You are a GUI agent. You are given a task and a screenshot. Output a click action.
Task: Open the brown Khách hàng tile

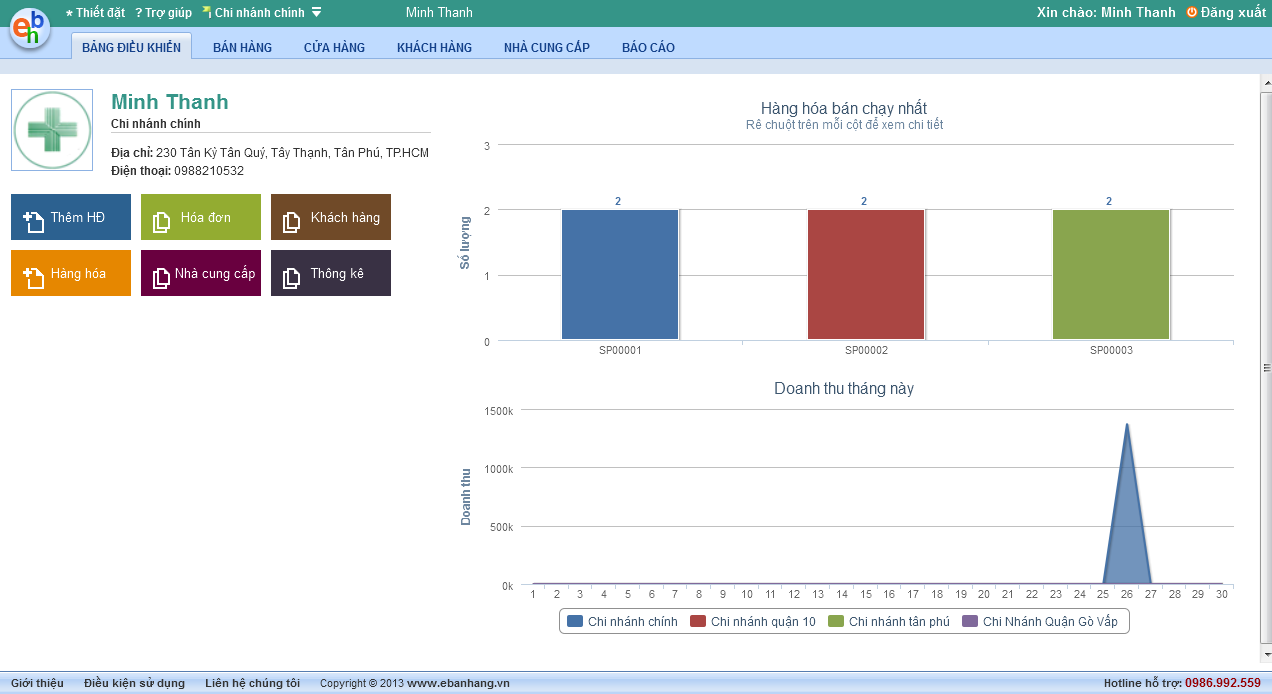tap(330, 217)
